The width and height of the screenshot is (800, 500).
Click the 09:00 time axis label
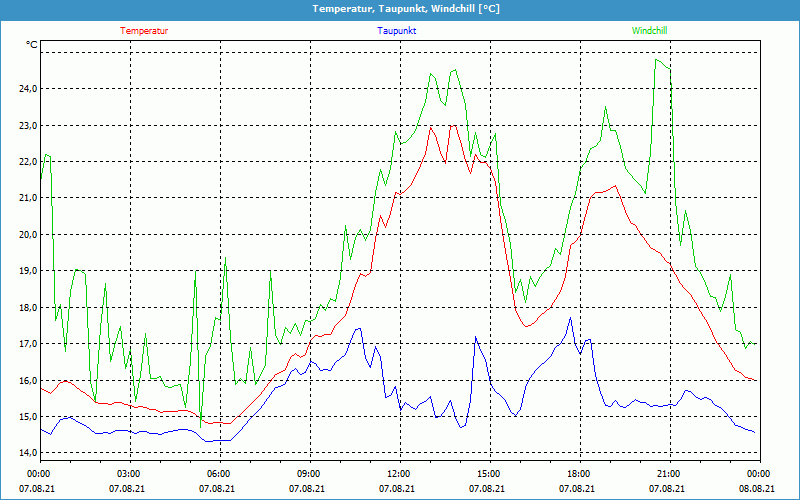tap(307, 474)
